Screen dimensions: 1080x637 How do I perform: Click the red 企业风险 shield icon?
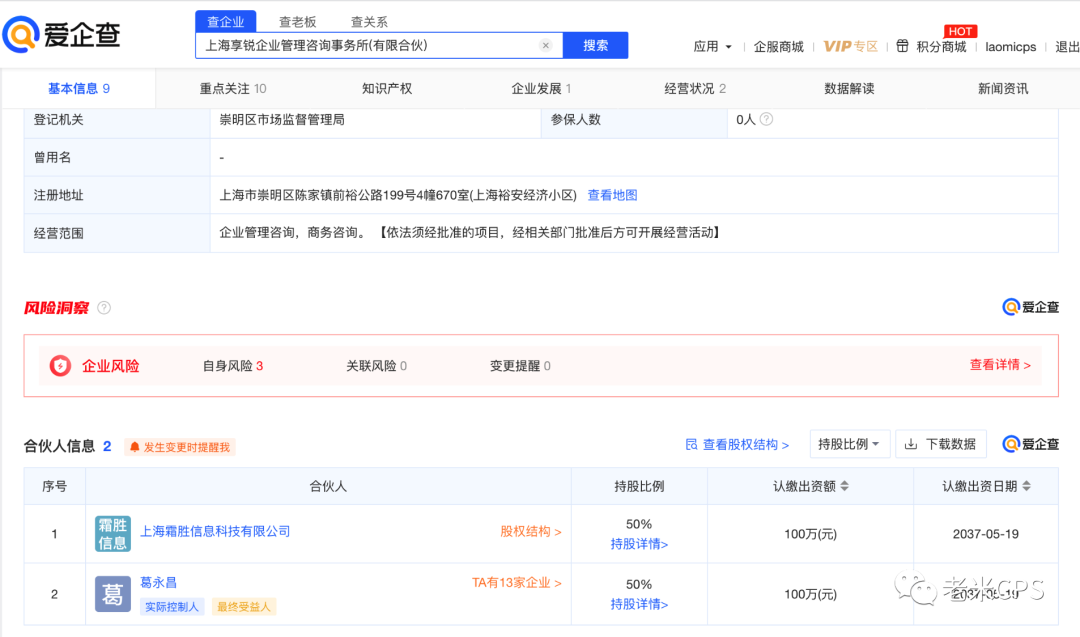[x=60, y=366]
